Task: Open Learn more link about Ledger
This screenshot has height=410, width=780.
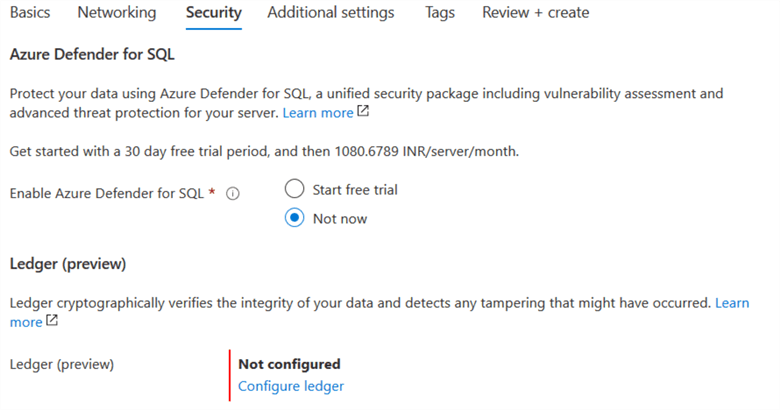Action: (x=731, y=302)
